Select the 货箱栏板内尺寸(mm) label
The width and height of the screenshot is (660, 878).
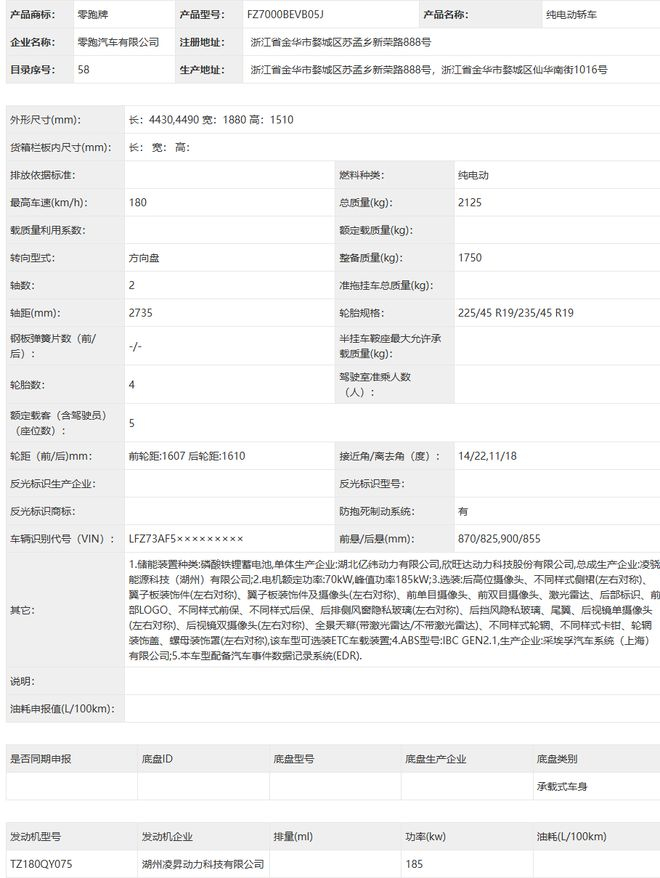[61, 147]
